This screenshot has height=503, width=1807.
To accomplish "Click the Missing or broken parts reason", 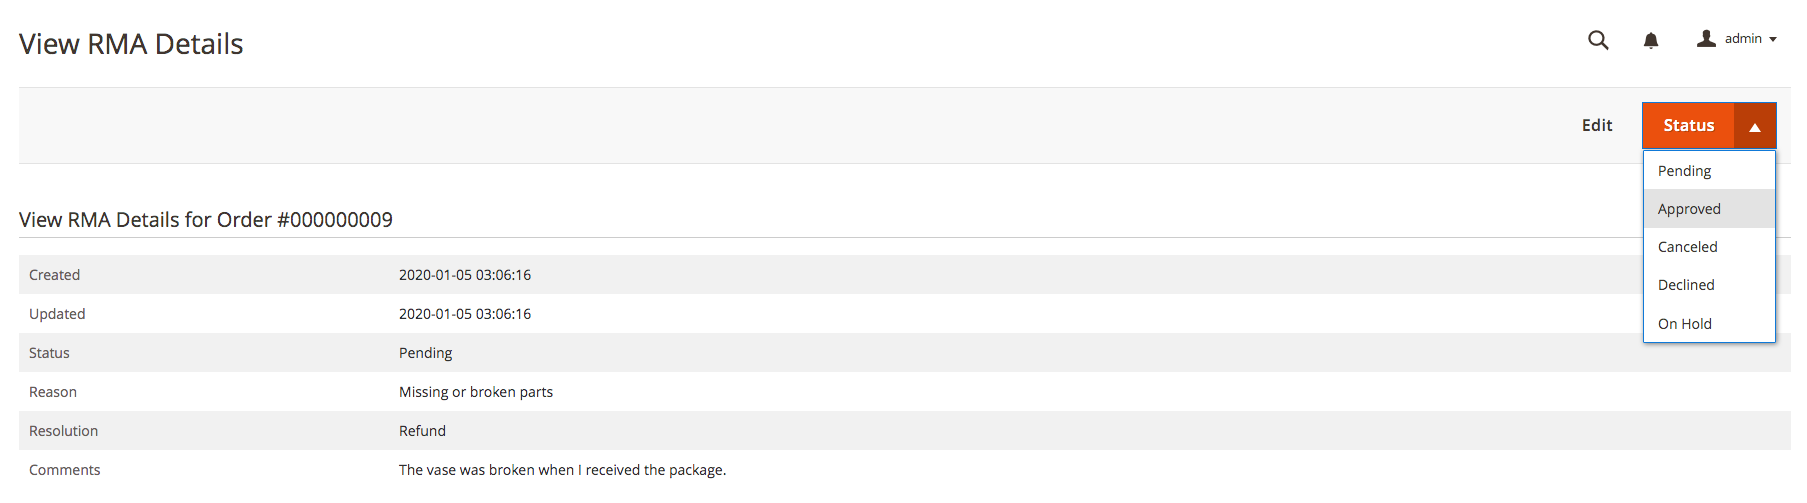I will (x=476, y=392).
